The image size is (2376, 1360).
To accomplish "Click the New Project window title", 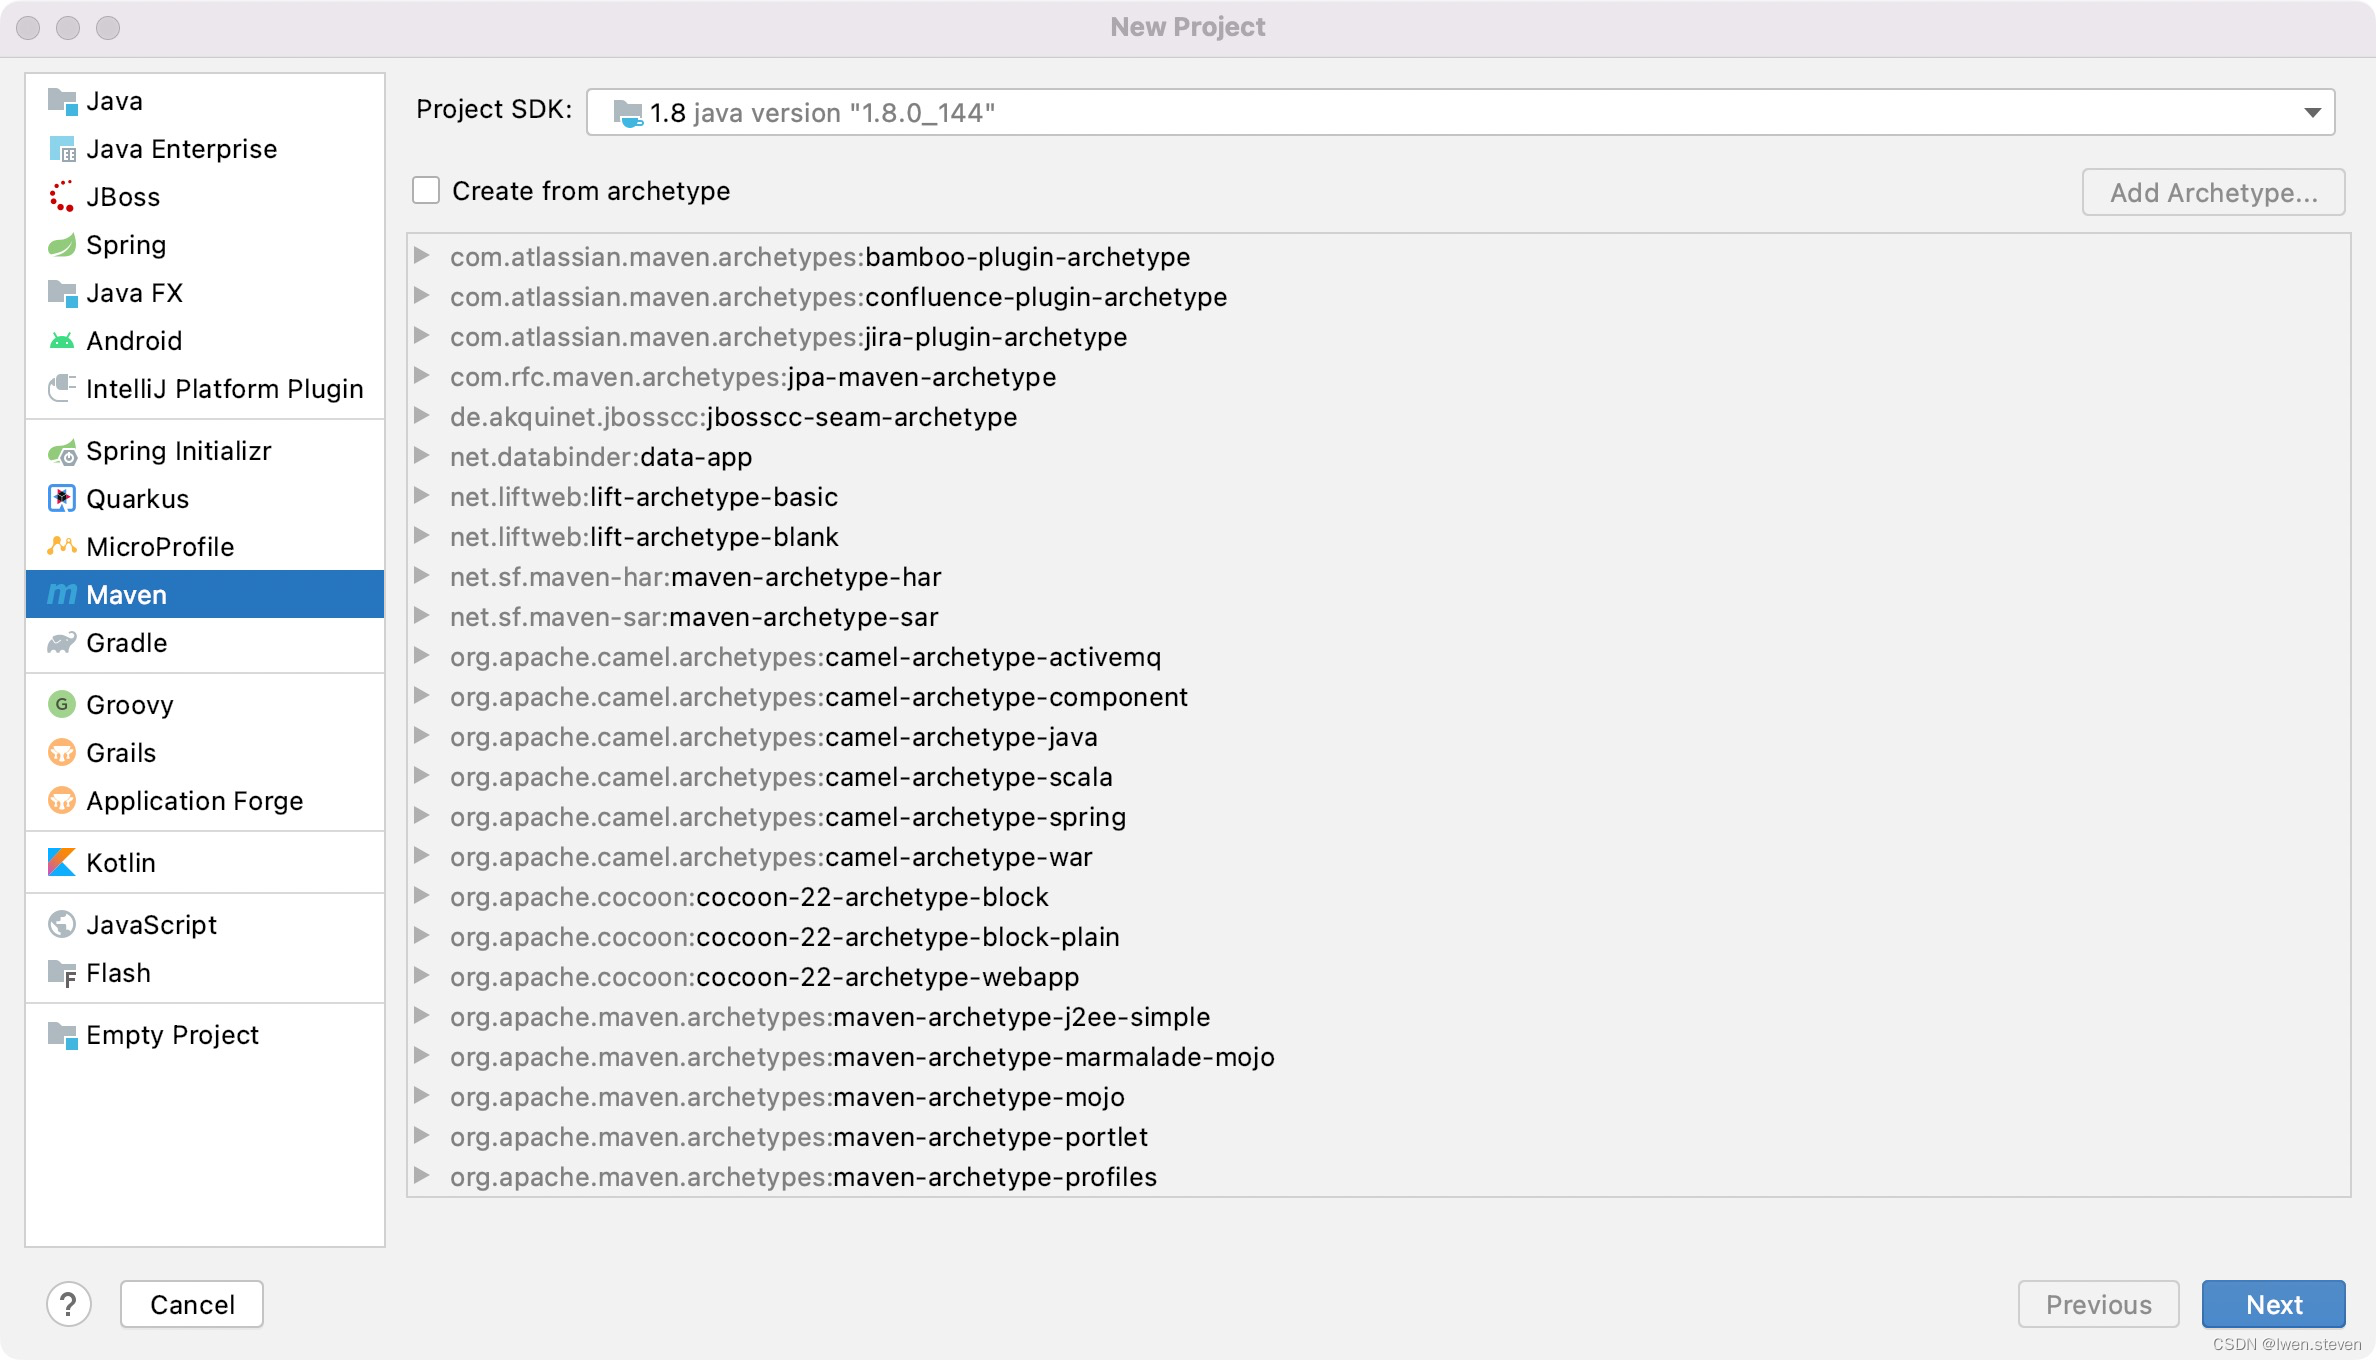I will (1188, 27).
